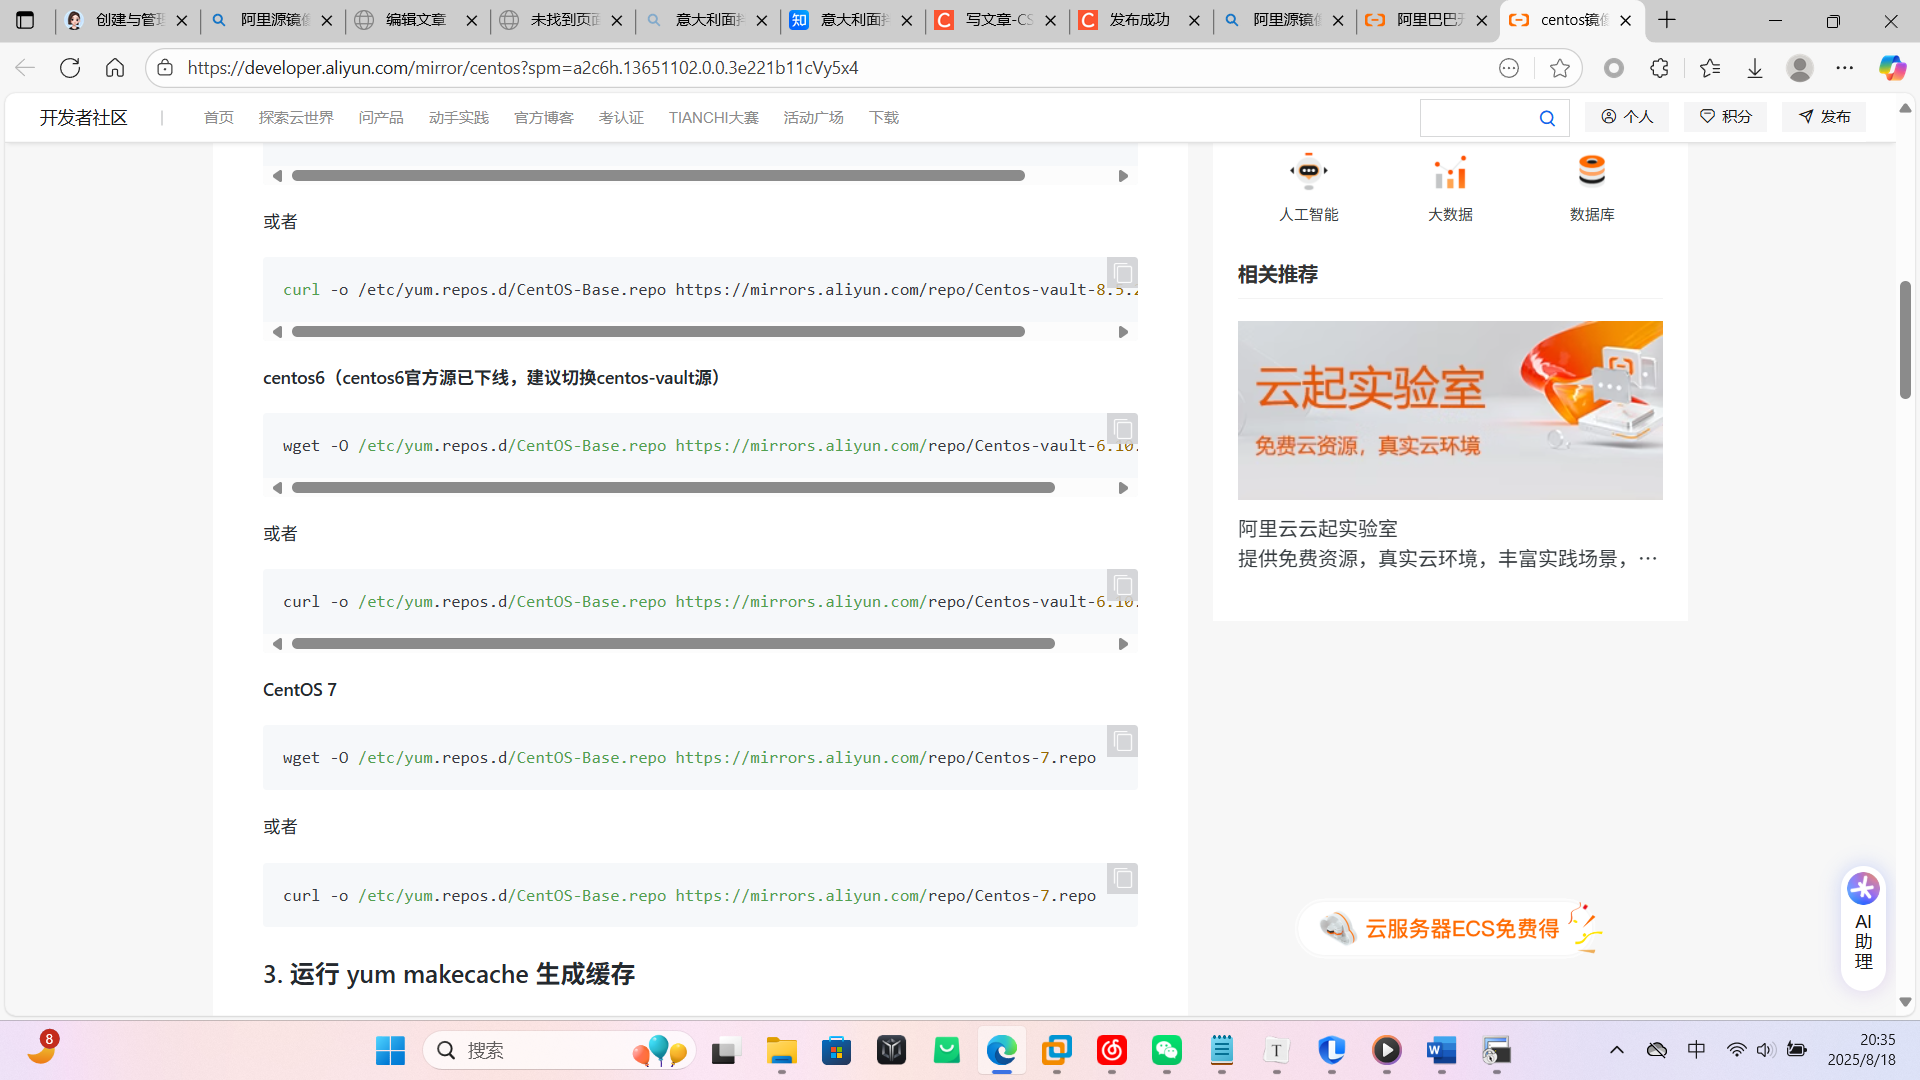Go to browser home page
This screenshot has height=1080, width=1920.
pos(115,68)
